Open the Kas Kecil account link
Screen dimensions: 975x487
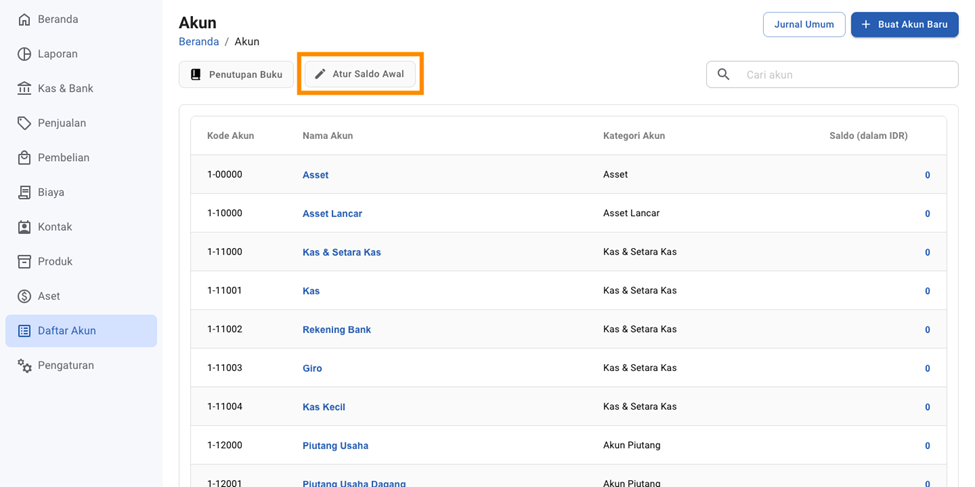tap(324, 407)
